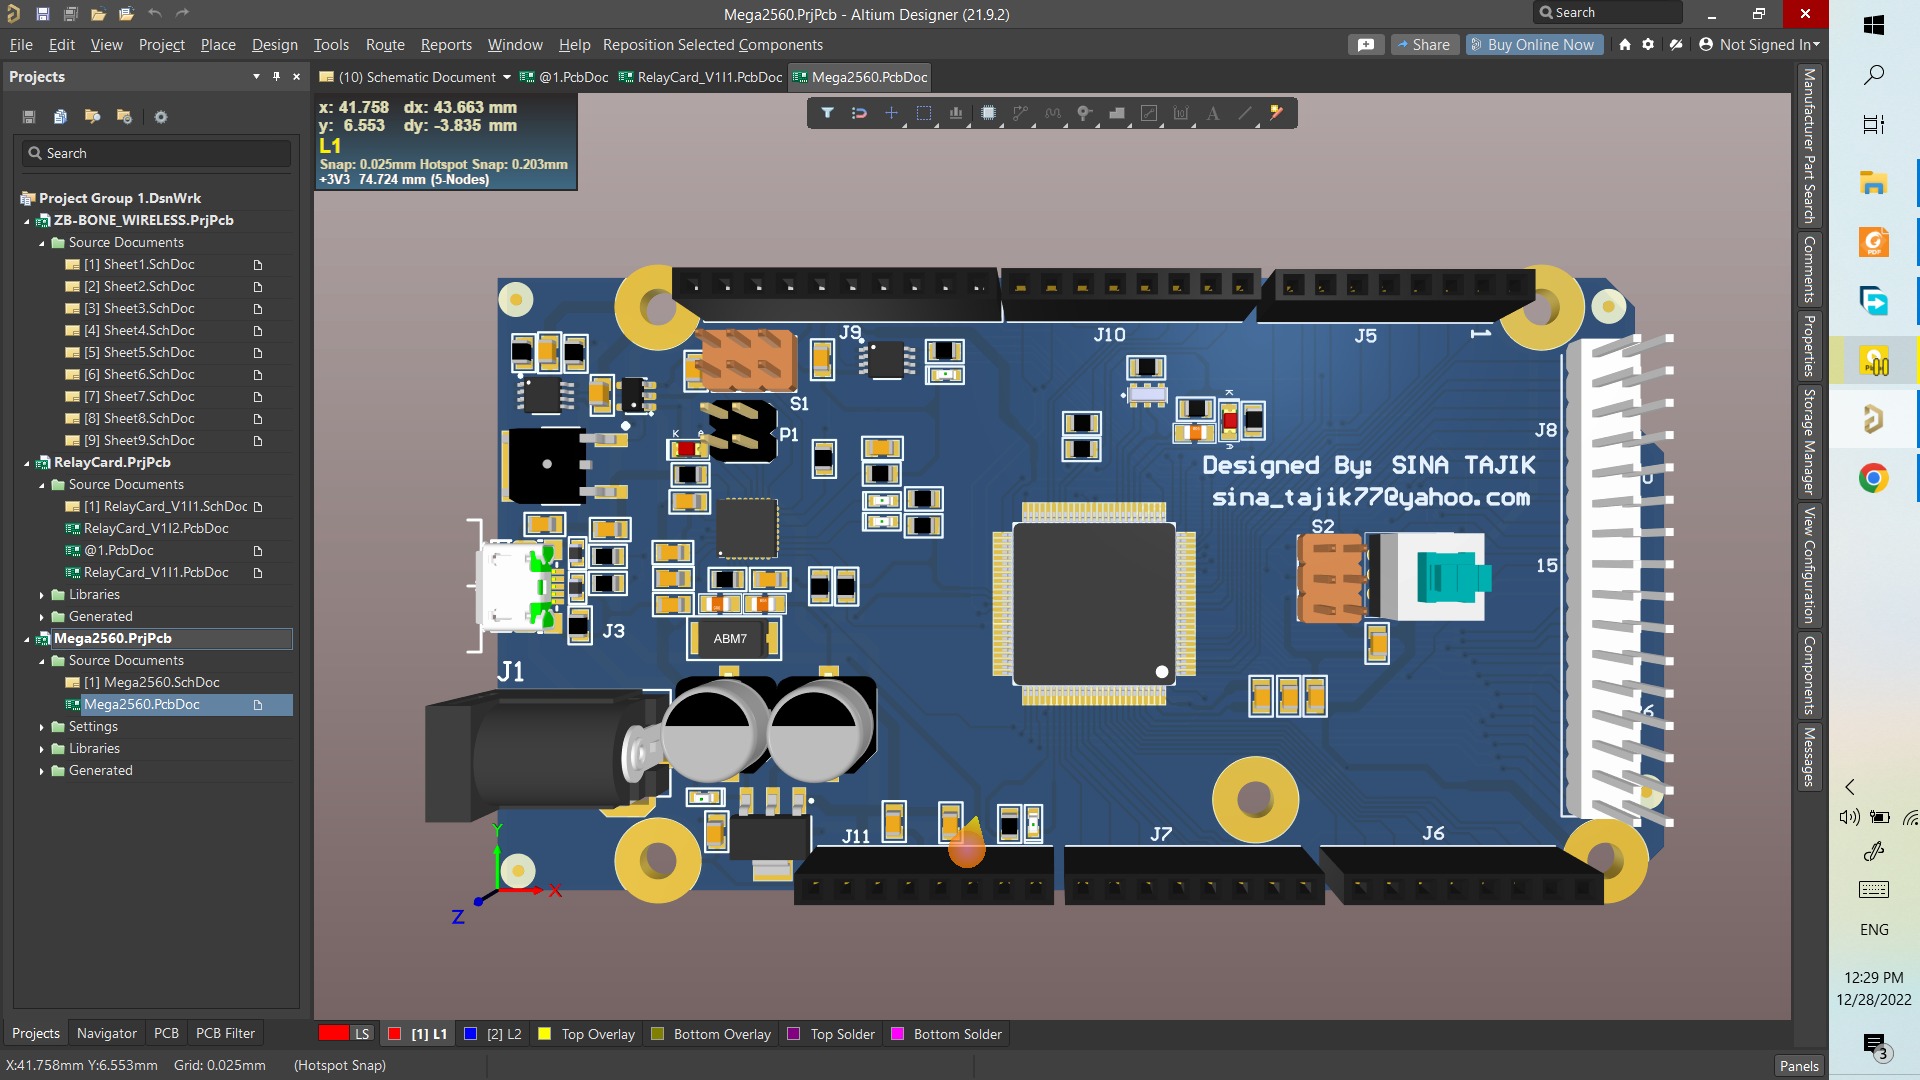Click the select rectangle tool icon
The height and width of the screenshot is (1080, 1920).
click(924, 113)
